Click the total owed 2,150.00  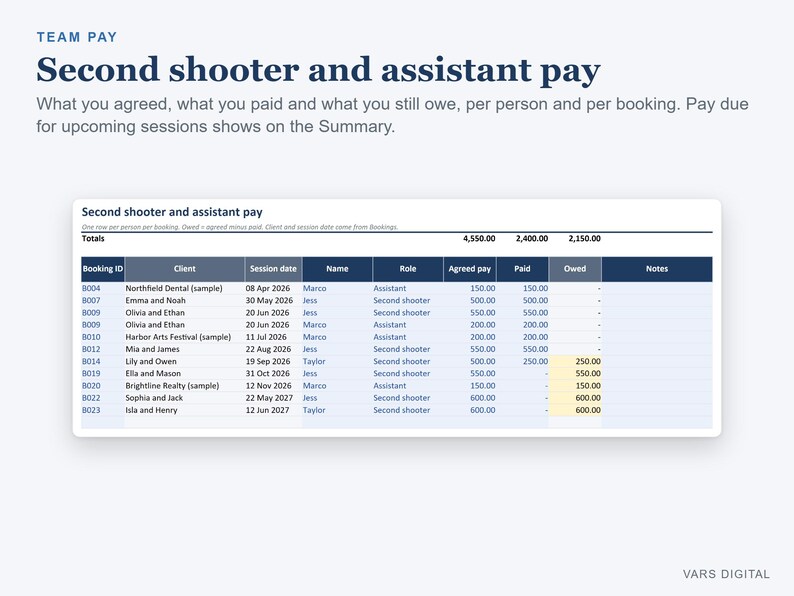tap(584, 239)
